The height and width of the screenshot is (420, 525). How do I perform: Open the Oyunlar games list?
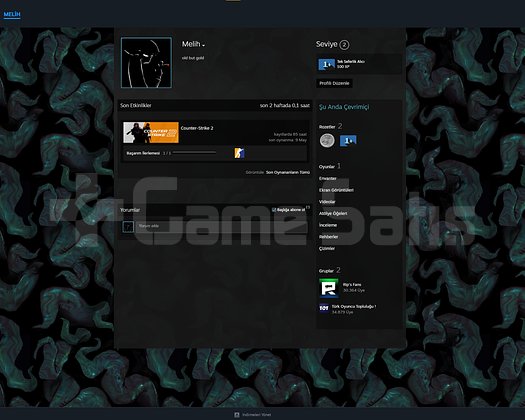pyautogui.click(x=327, y=167)
